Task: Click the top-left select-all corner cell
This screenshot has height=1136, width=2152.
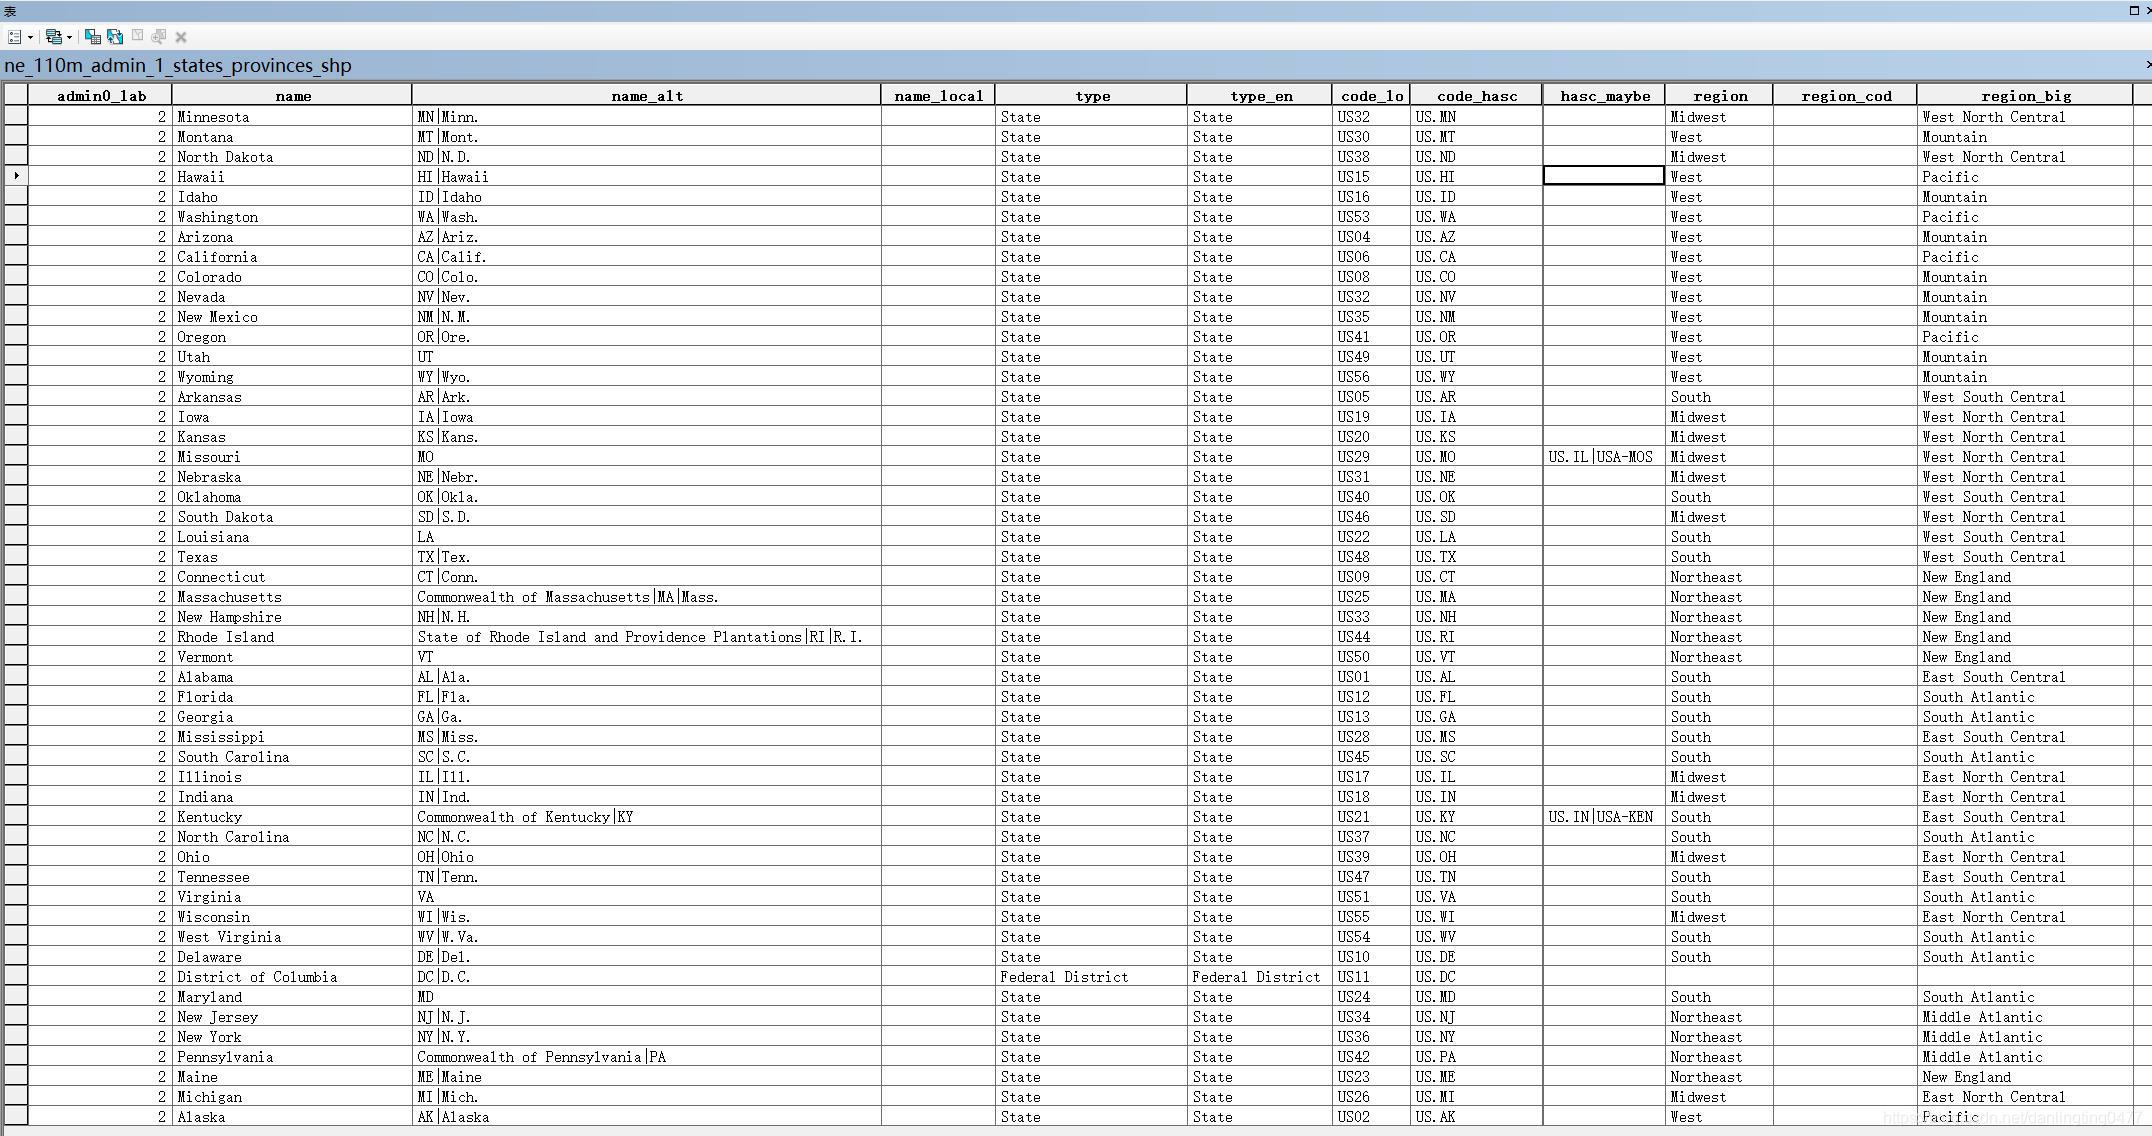Action: 15,95
